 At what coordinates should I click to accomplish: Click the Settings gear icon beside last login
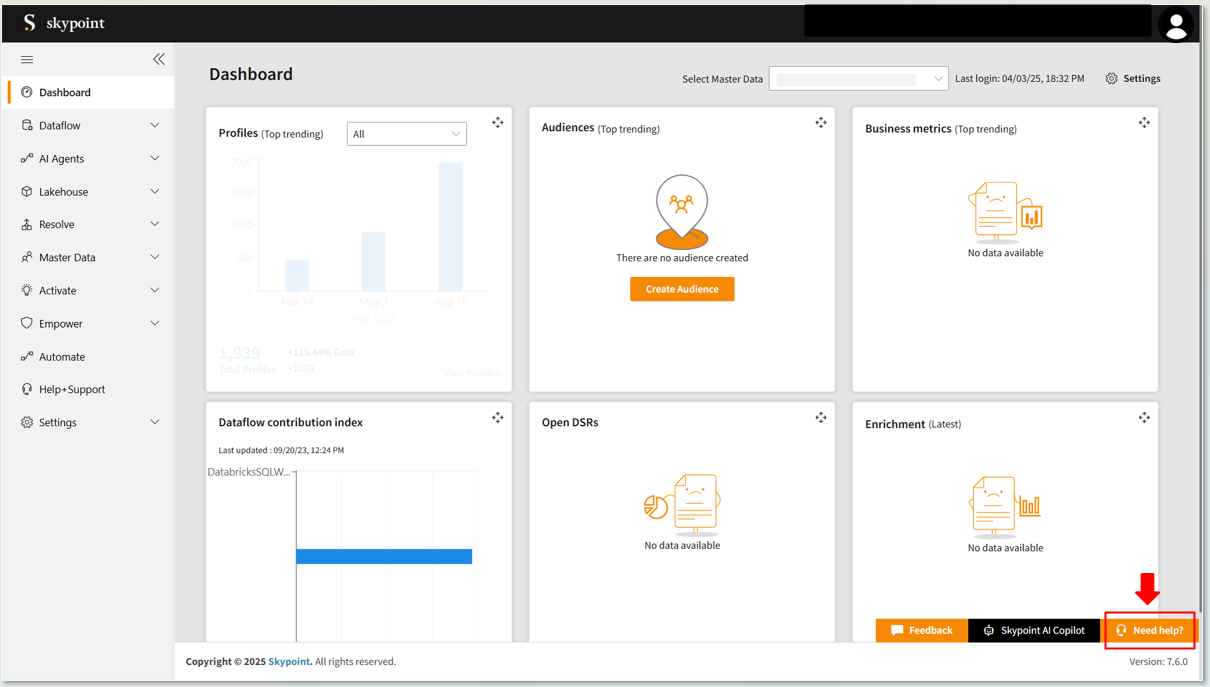(x=1111, y=79)
